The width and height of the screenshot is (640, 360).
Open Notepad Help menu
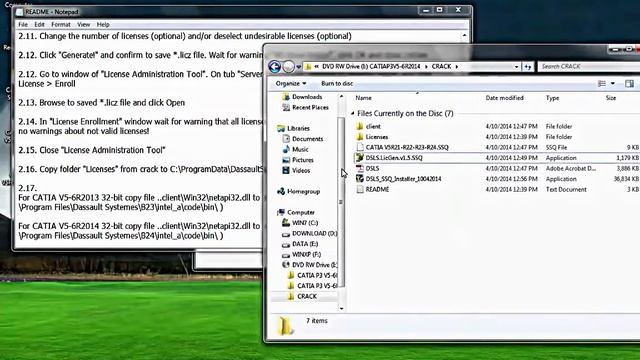coord(103,24)
